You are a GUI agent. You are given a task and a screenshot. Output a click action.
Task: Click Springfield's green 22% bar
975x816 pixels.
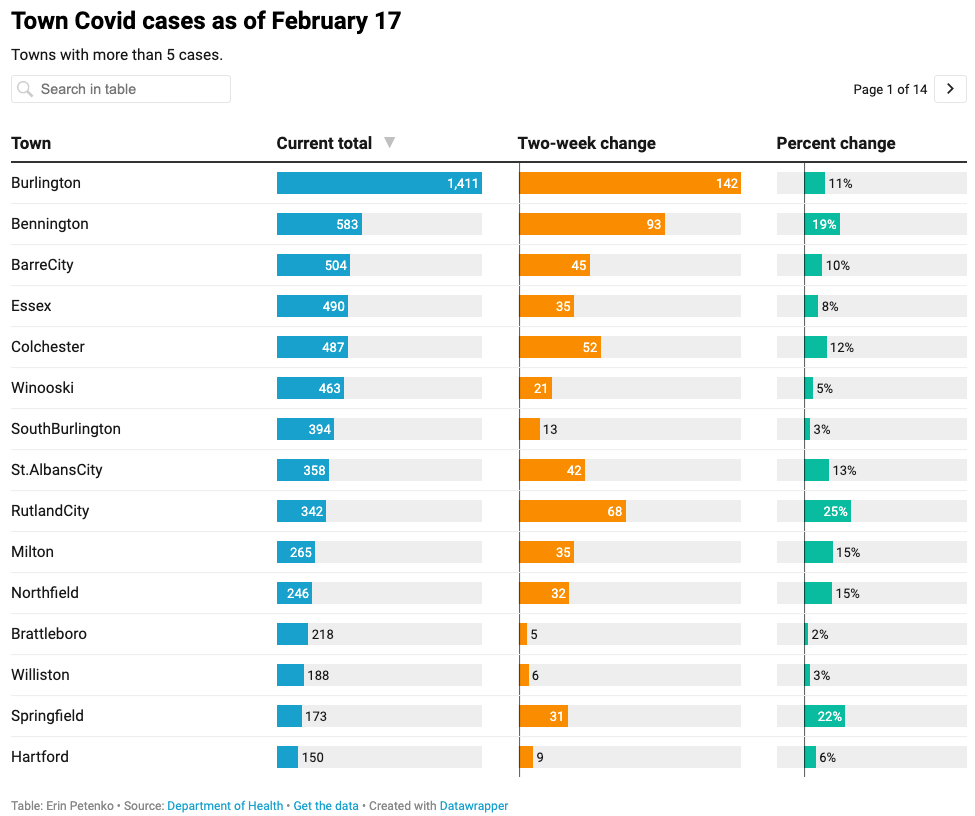point(824,716)
